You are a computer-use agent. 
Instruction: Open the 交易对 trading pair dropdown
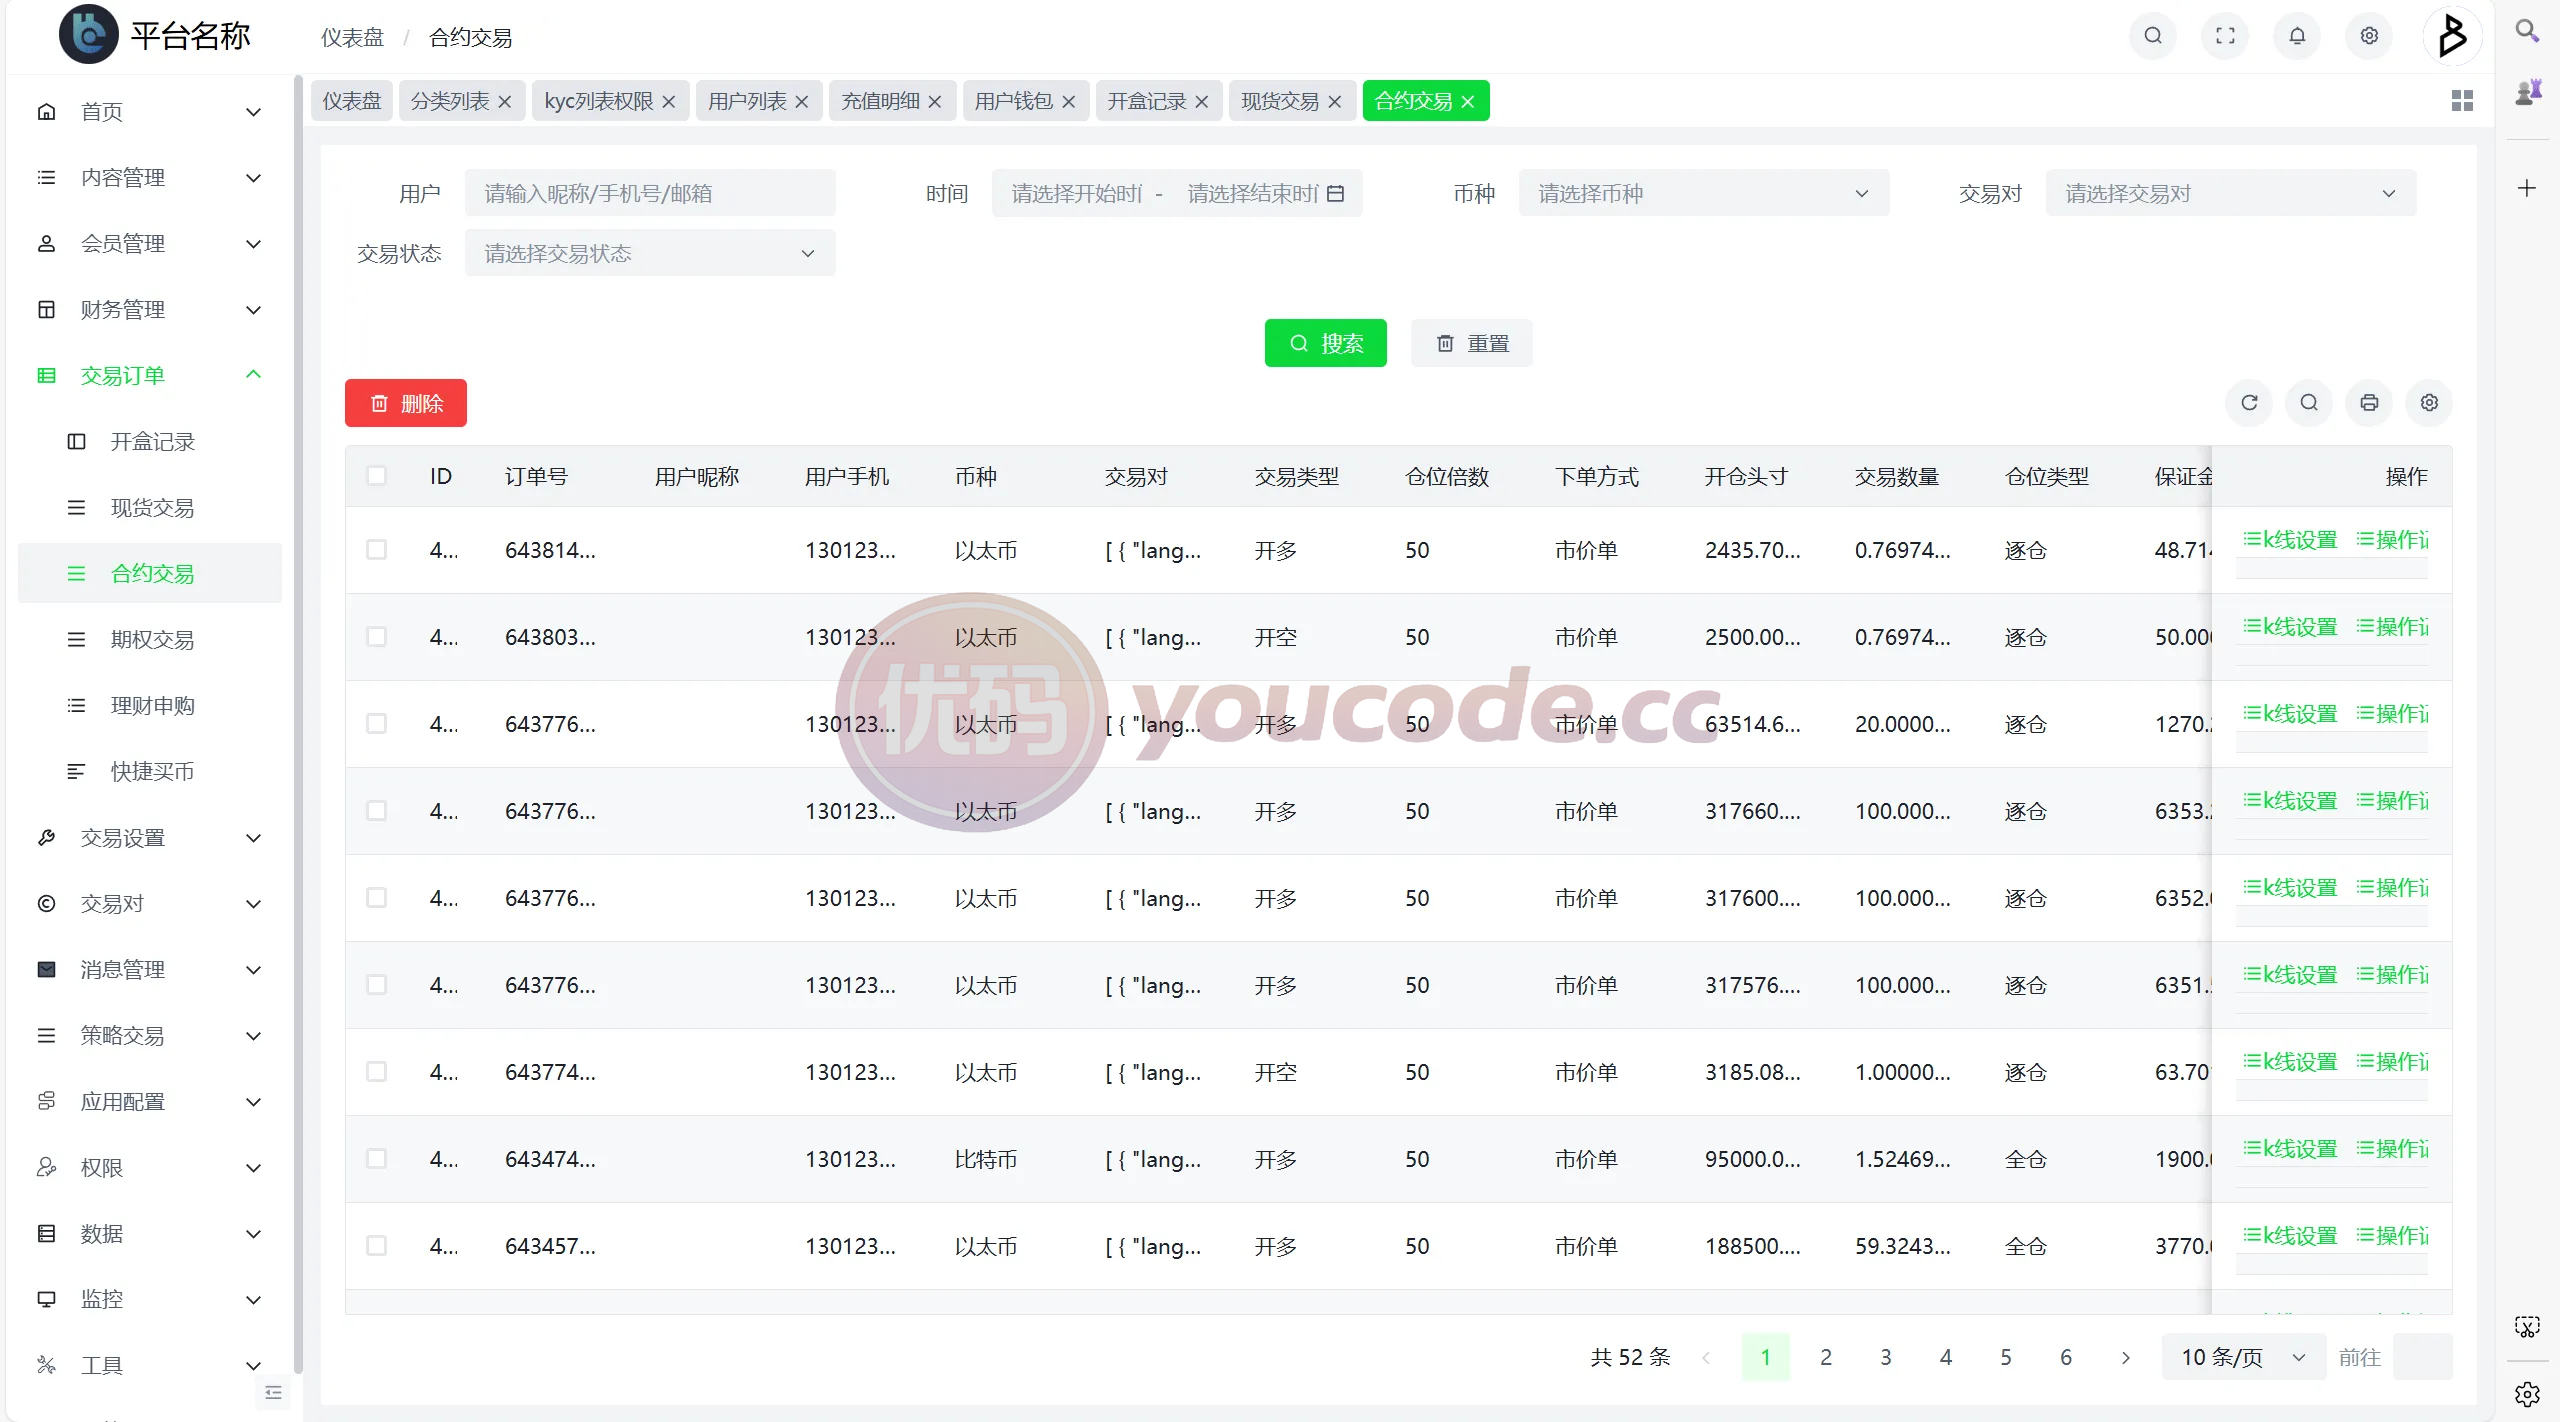[x=2230, y=193]
